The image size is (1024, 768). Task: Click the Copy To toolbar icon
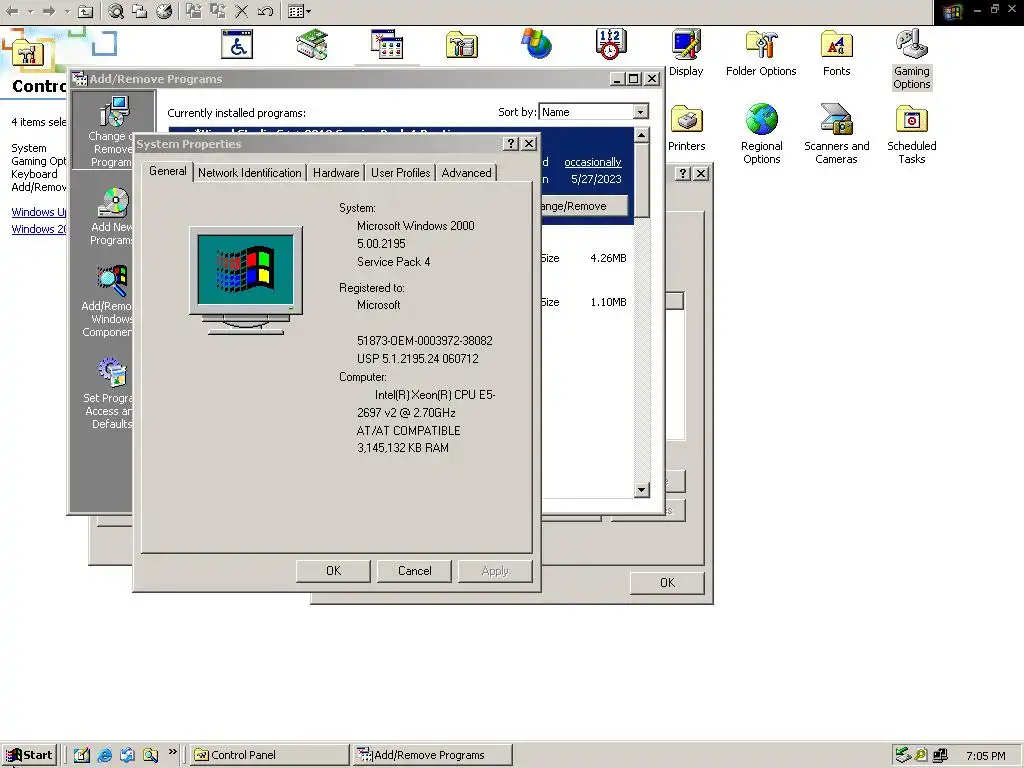point(217,11)
